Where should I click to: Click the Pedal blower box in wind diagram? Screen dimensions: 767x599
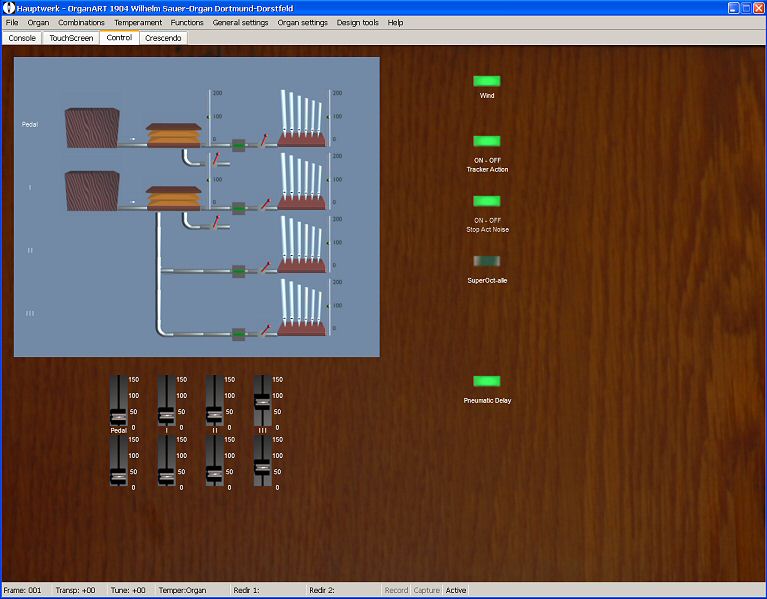point(92,128)
